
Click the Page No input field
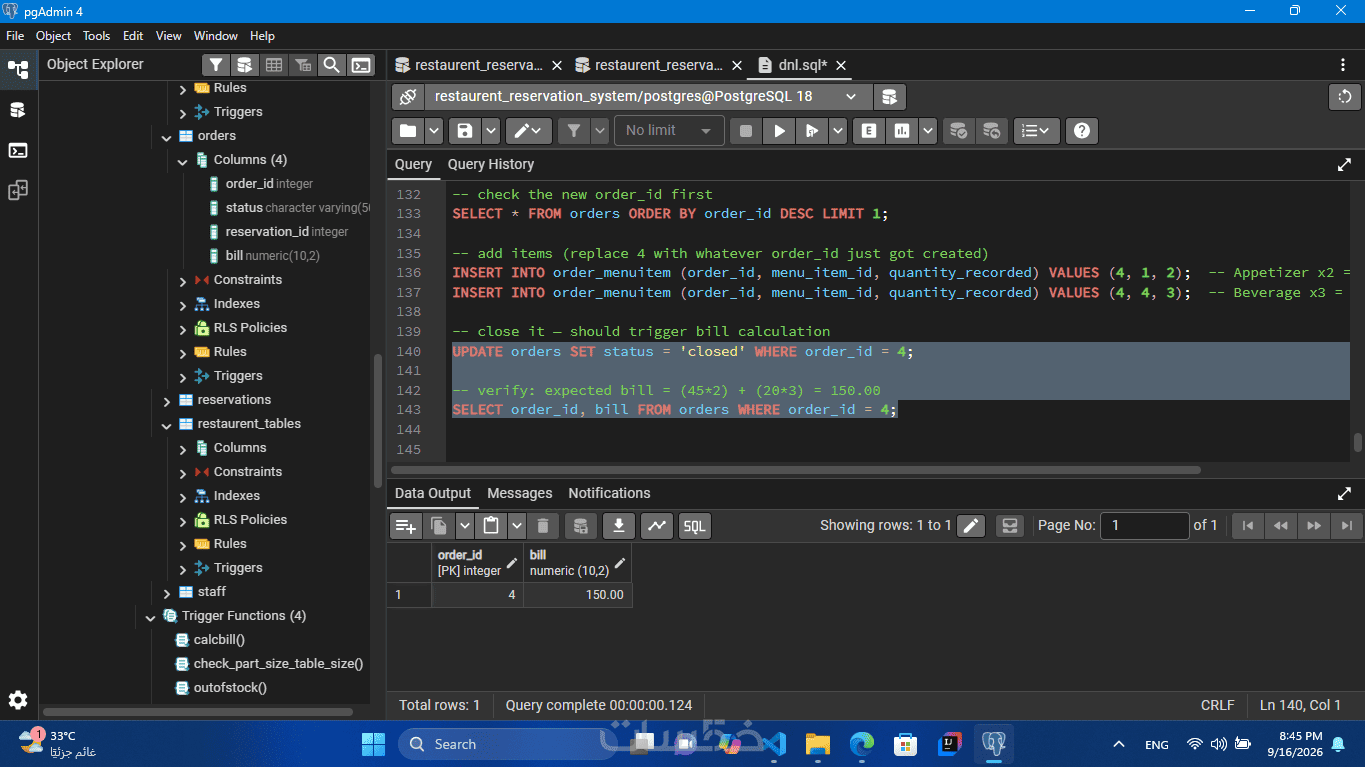(x=1144, y=525)
